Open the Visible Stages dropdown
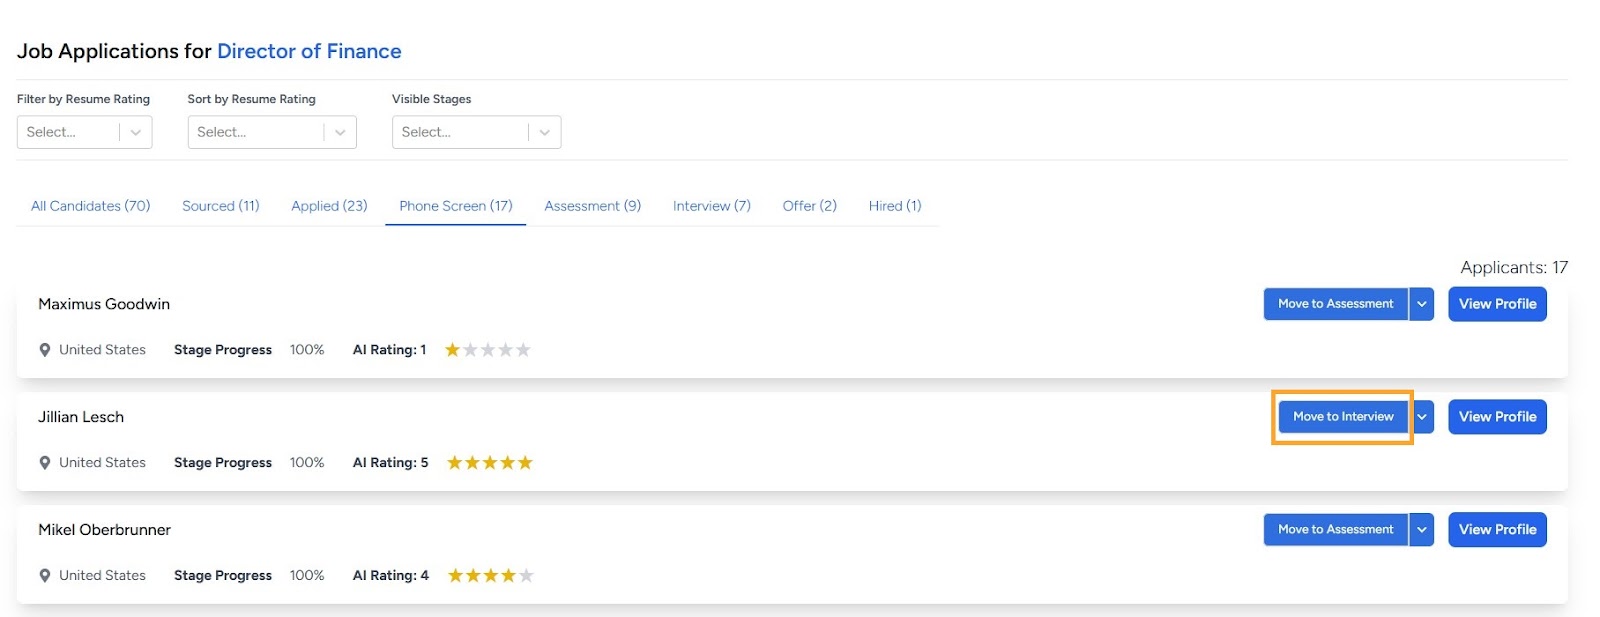This screenshot has width=1600, height=617. pos(476,132)
